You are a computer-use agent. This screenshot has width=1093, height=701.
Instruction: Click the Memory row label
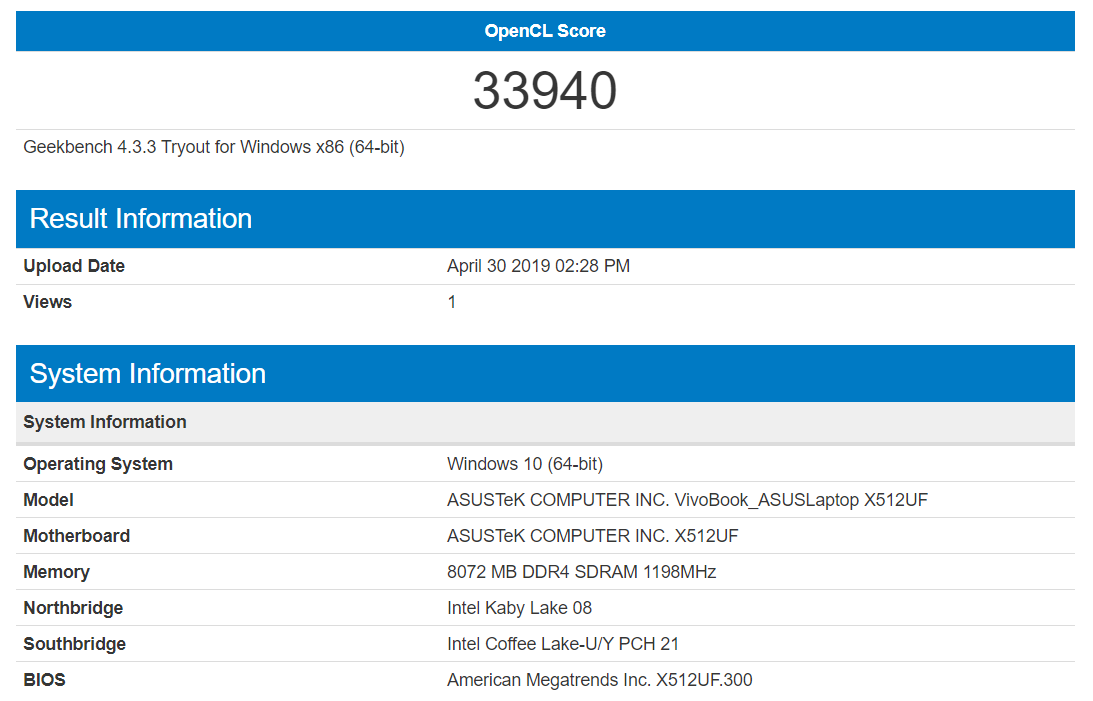(x=57, y=572)
